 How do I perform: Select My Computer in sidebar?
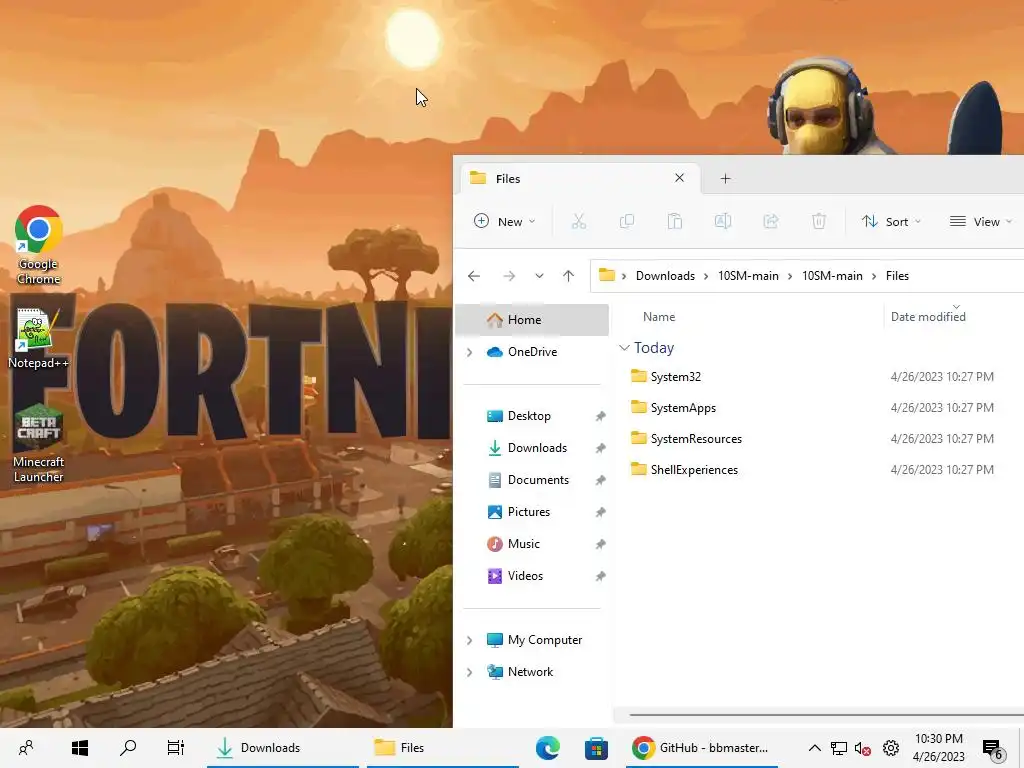(545, 640)
